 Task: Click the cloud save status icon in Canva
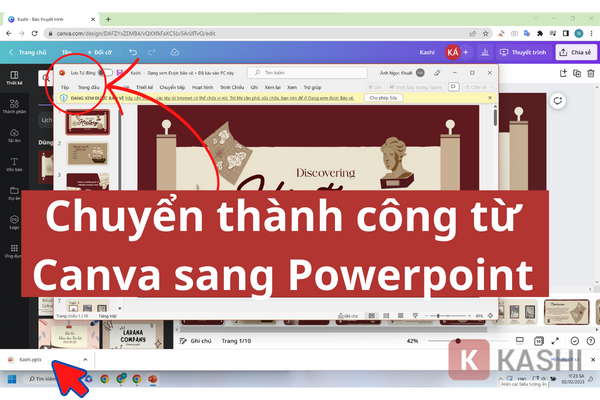174,52
